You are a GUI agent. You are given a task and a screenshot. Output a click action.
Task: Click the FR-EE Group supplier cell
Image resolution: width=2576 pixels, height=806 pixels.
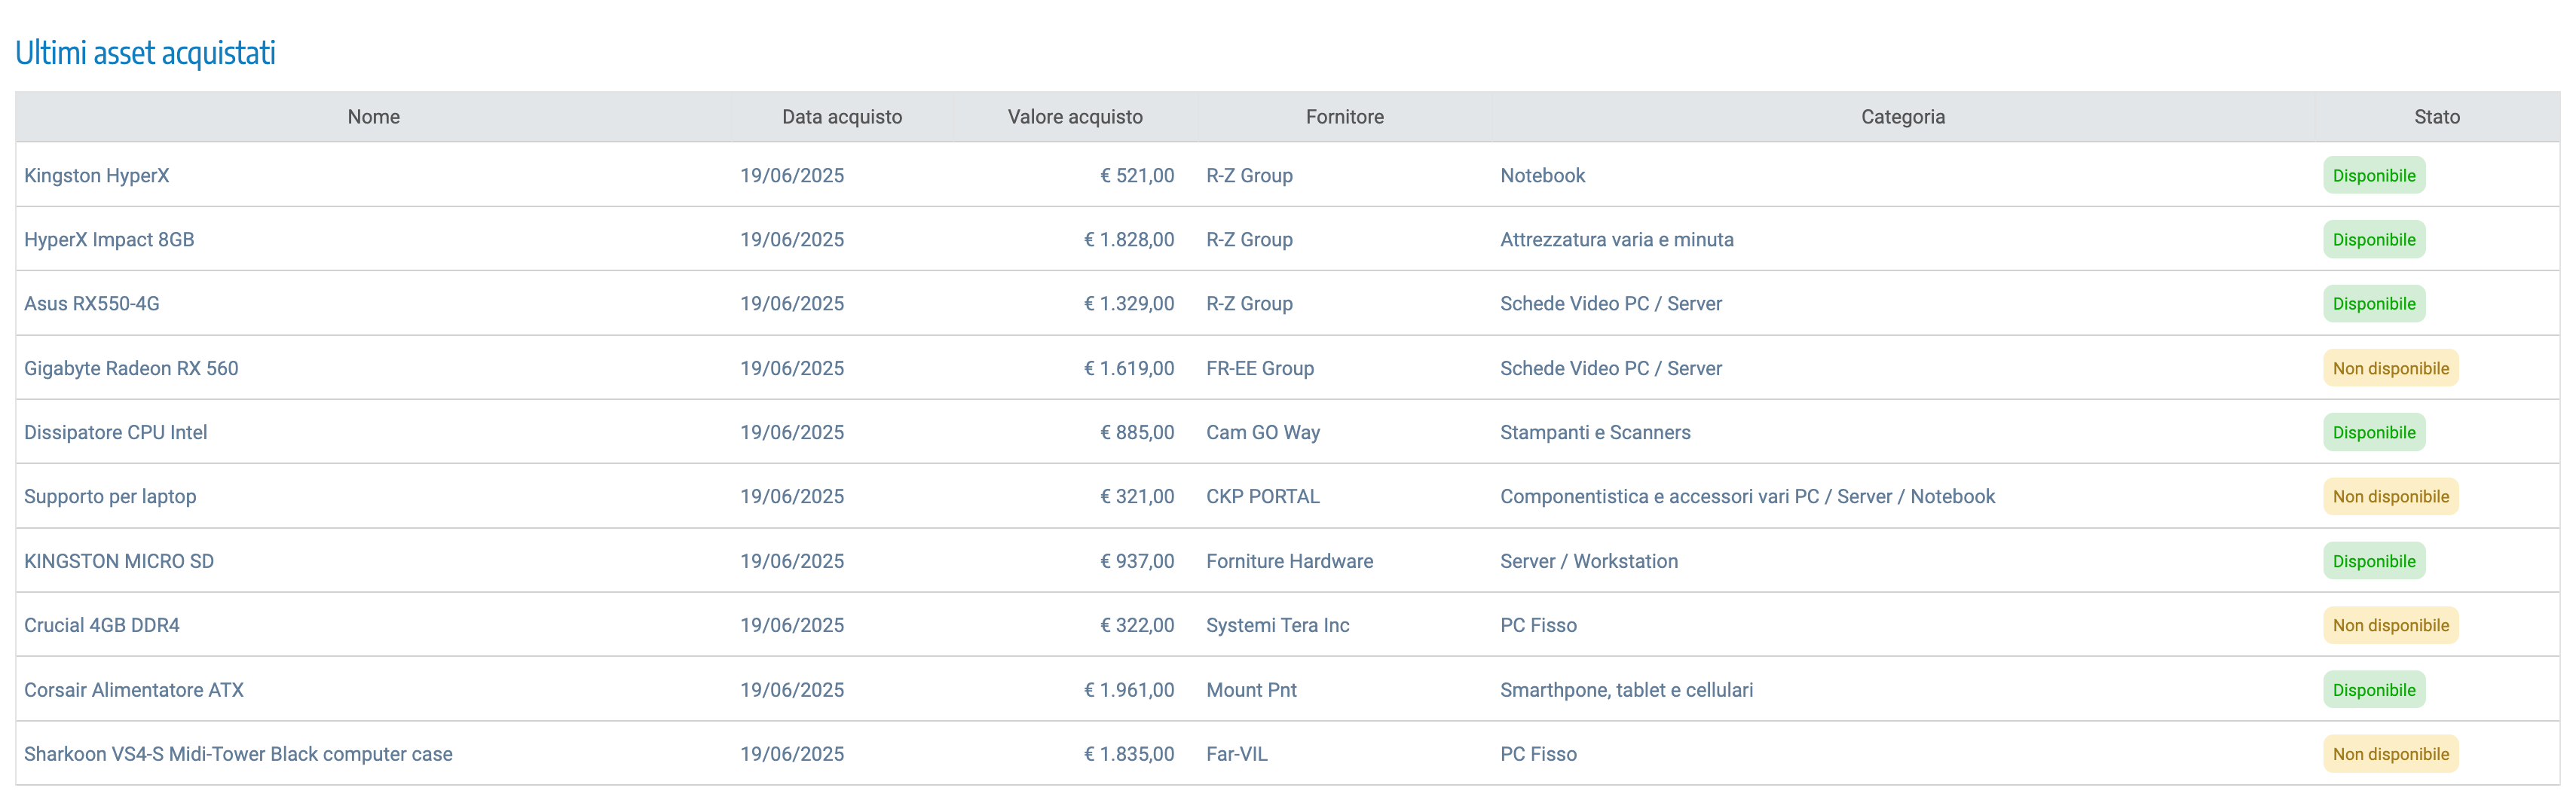(1259, 368)
